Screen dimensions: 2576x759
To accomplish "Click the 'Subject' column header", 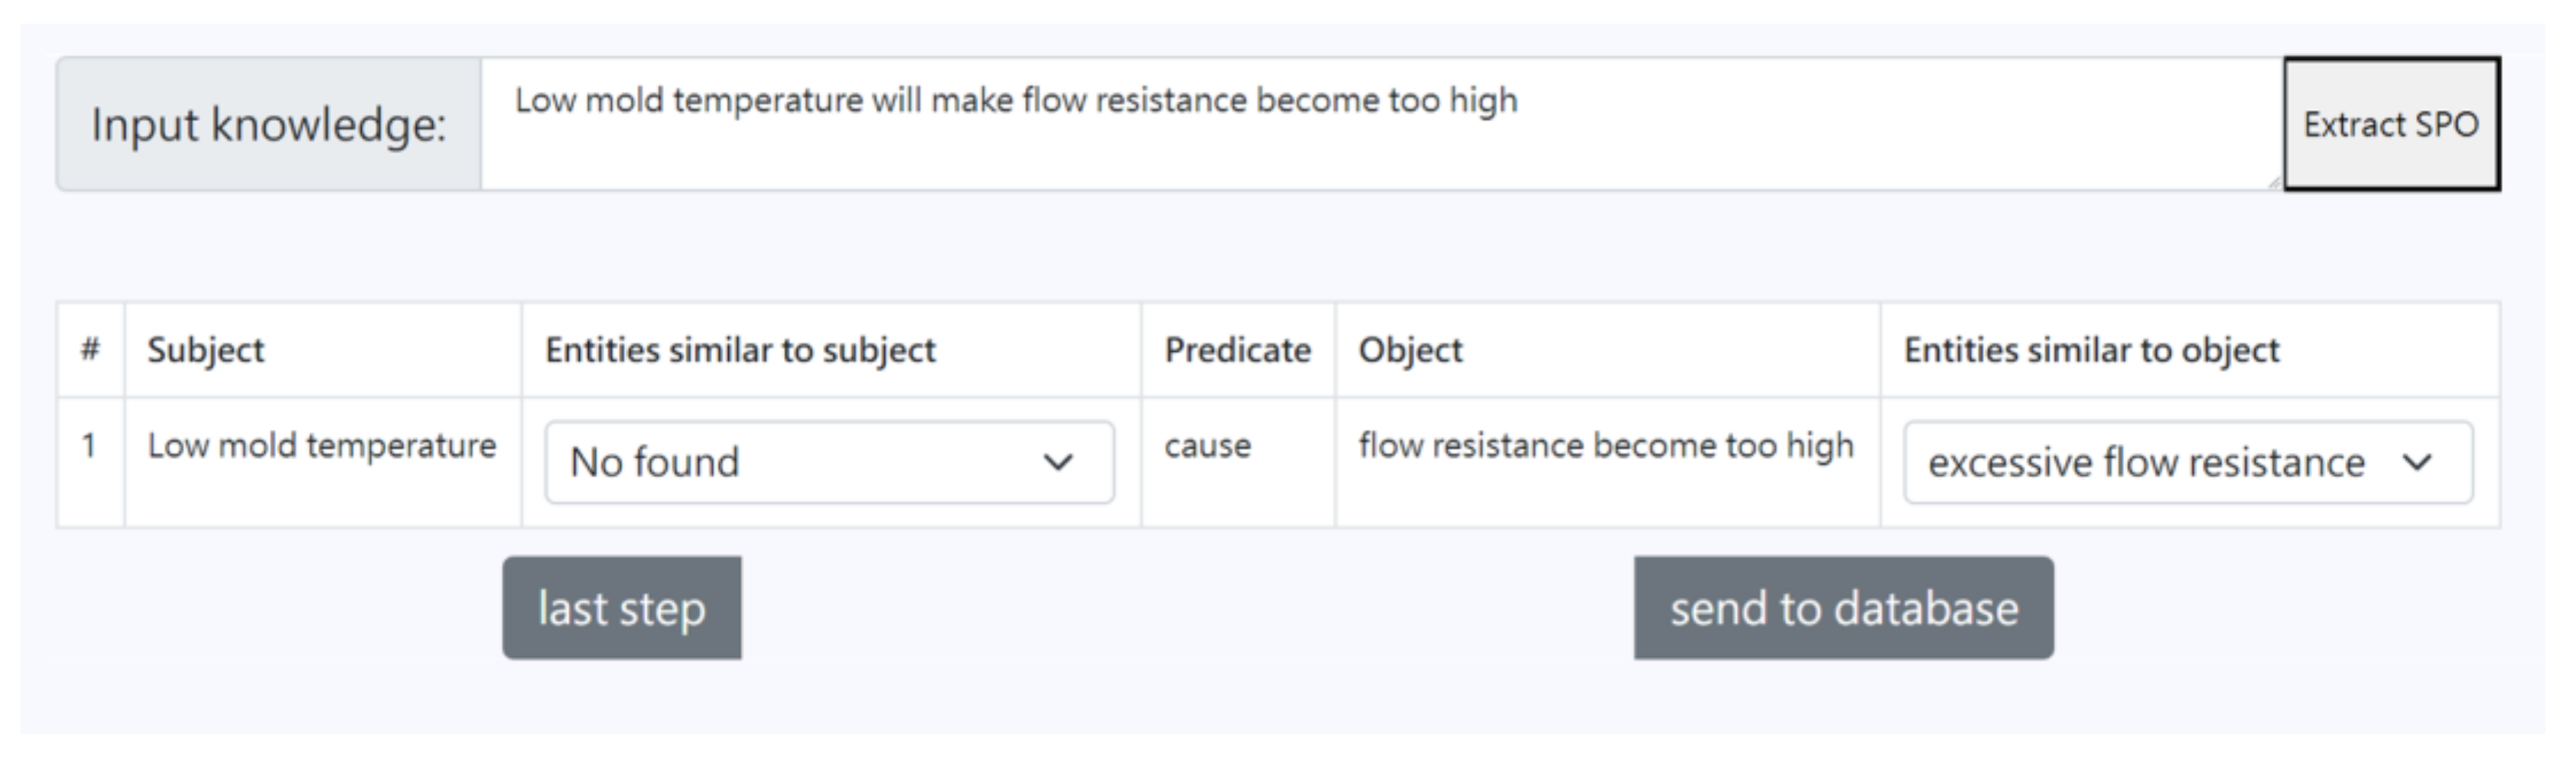I will 206,350.
